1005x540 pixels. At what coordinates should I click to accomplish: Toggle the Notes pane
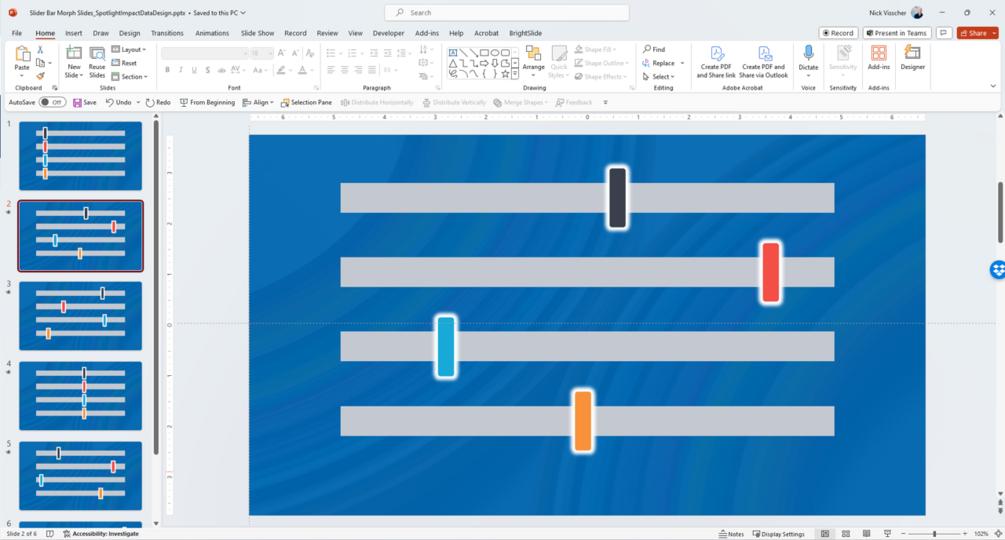731,534
